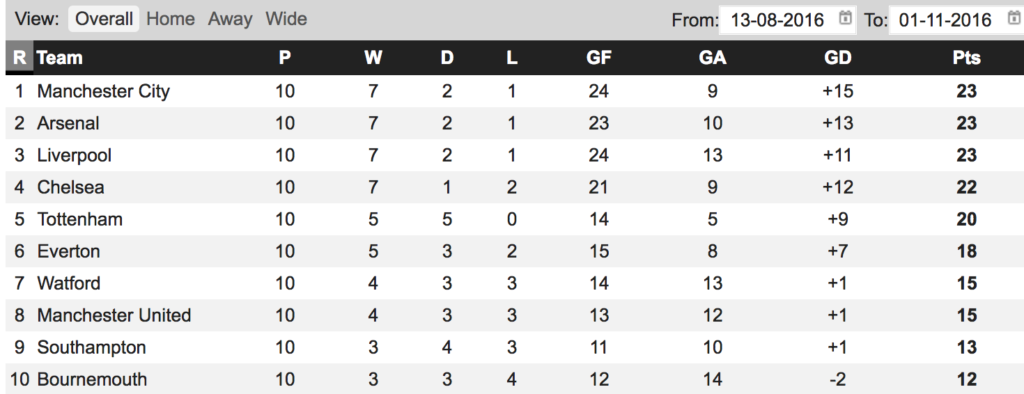This screenshot has width=1024, height=394.
Task: Select the Overall view tab
Action: coord(104,19)
